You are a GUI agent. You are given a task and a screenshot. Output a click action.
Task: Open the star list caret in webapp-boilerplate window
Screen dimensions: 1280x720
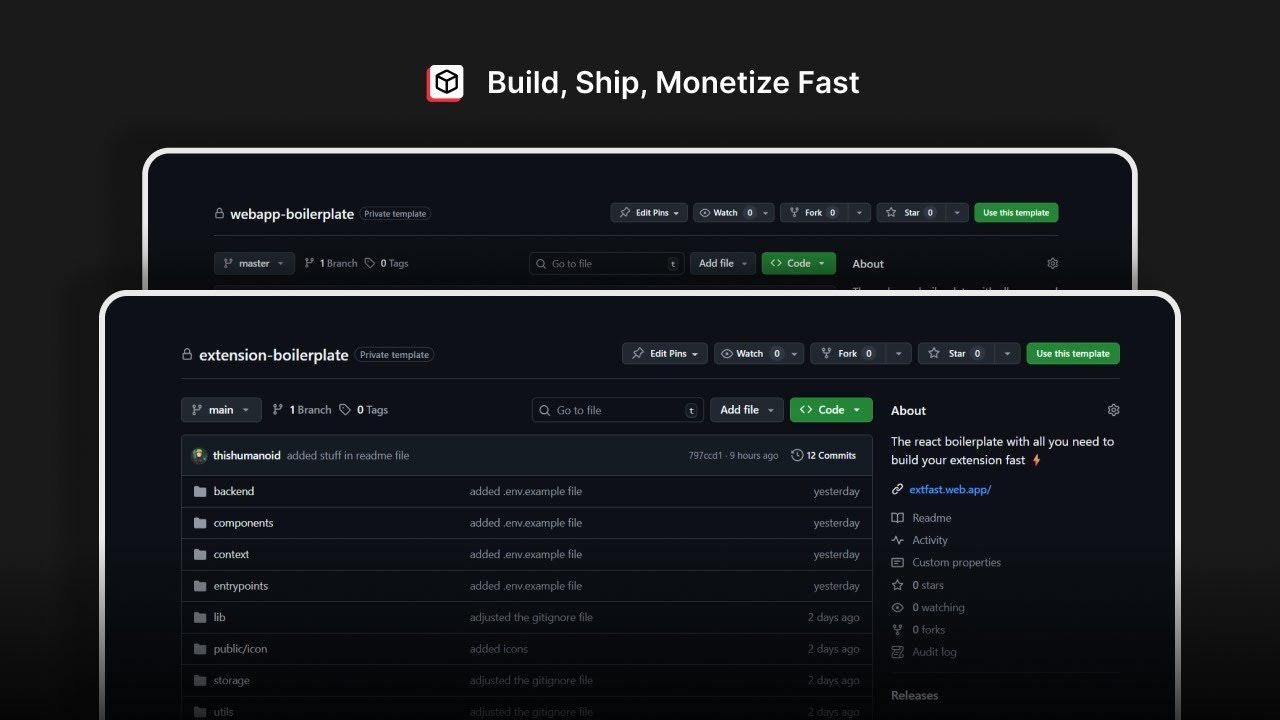pos(957,213)
